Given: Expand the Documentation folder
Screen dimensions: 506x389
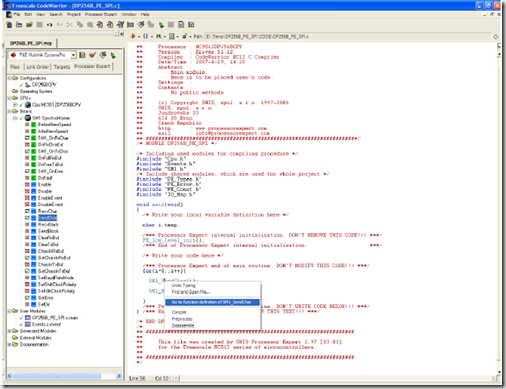Looking at the screenshot, I should (x=10, y=344).
